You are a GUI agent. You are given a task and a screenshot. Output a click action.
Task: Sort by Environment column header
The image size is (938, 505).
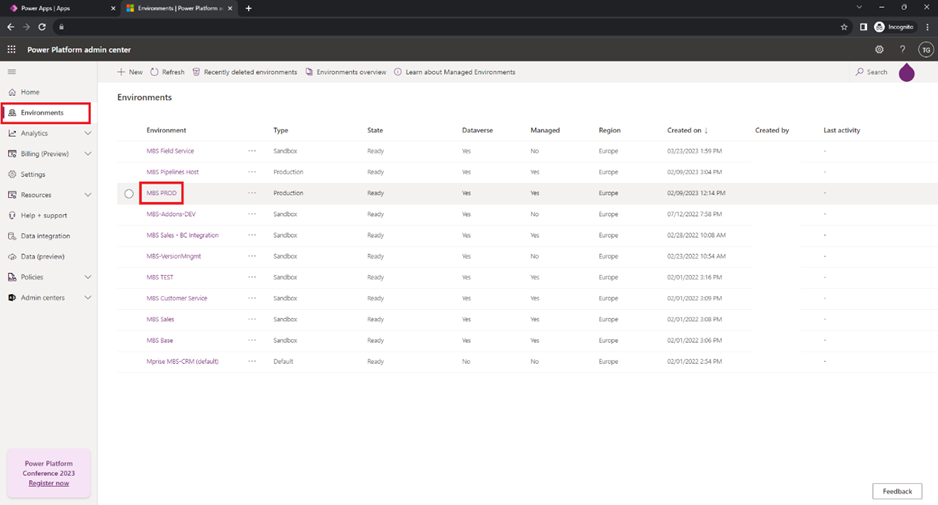tap(166, 130)
